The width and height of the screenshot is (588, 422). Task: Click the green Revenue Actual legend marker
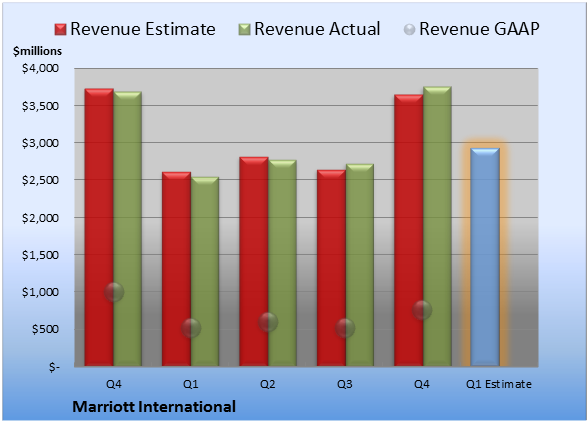[x=244, y=30]
